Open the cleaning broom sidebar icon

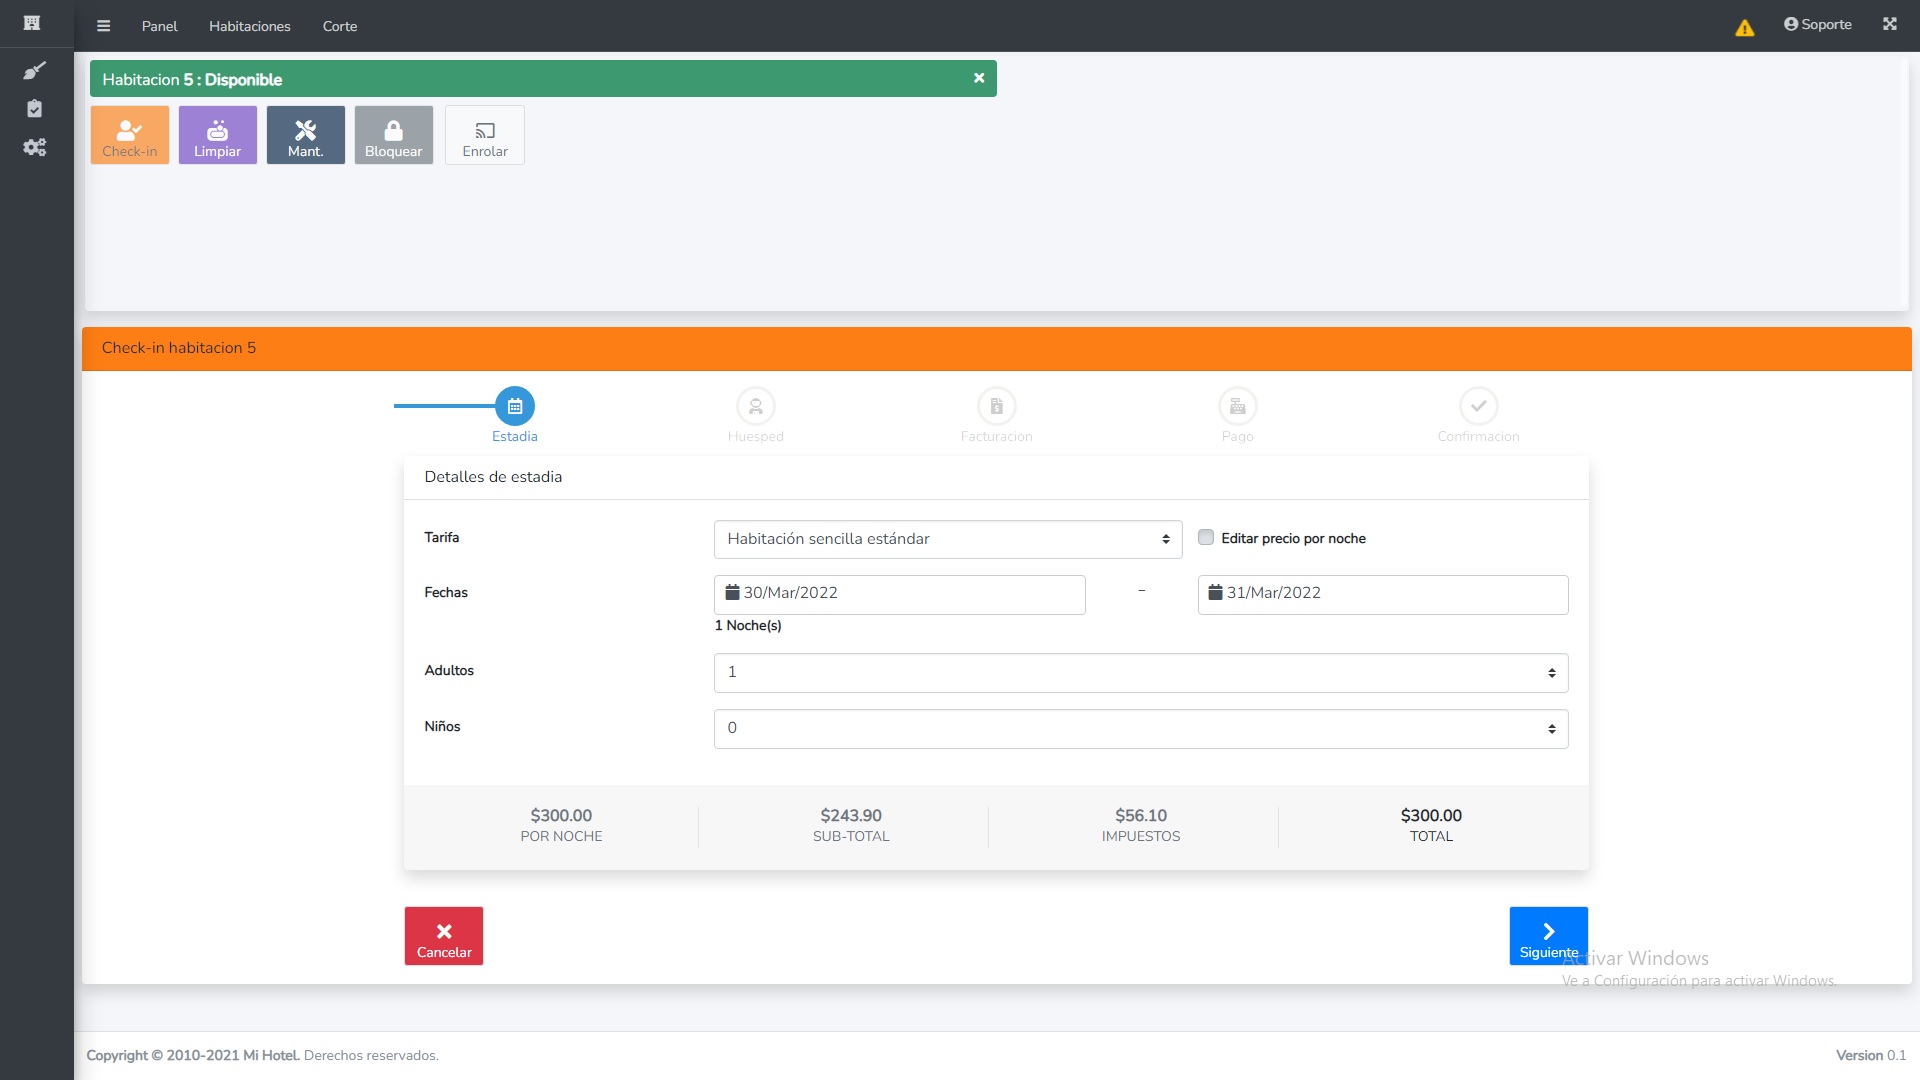34,70
